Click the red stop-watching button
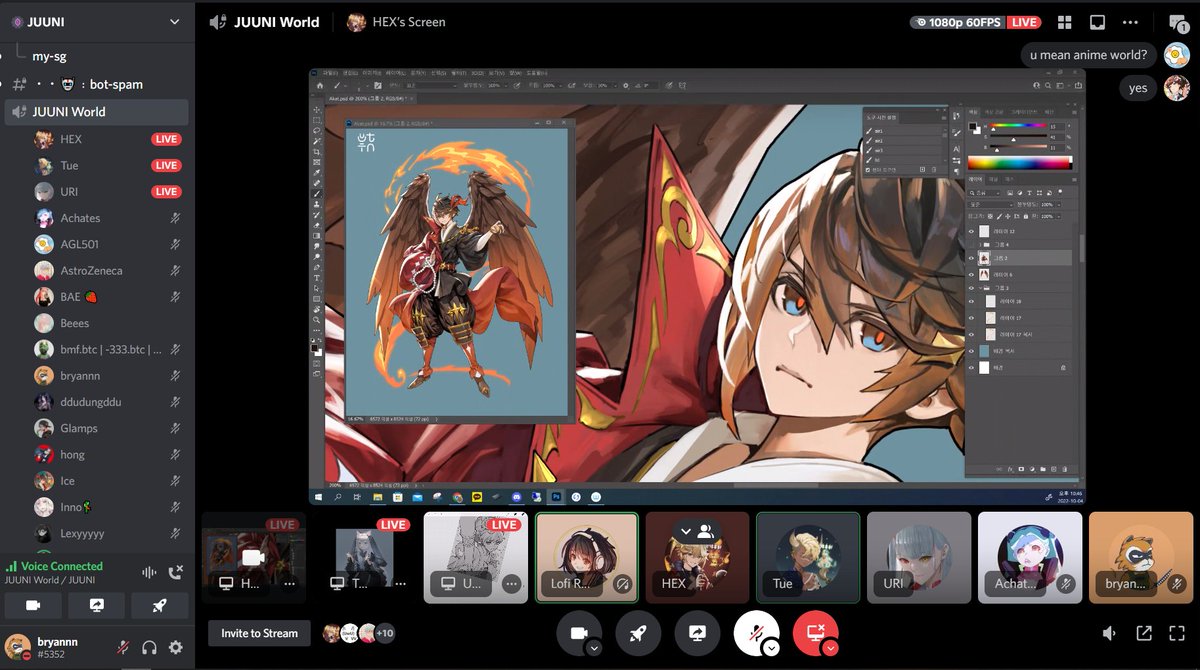This screenshot has width=1200, height=670. click(815, 633)
